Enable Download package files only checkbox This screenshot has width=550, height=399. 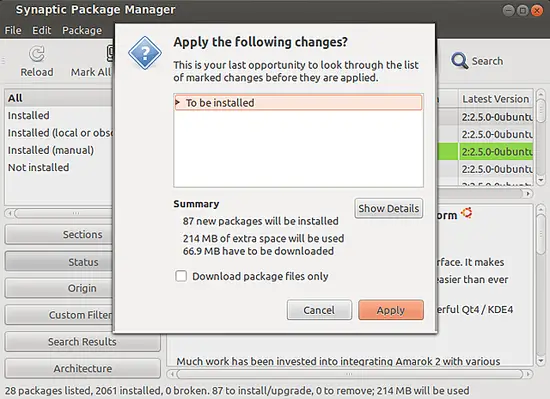pos(181,276)
